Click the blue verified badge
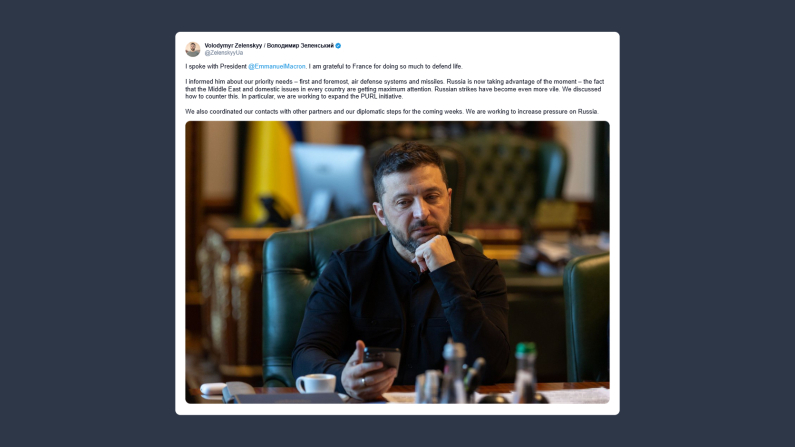Viewport: 795px width, 447px height. coord(338,46)
